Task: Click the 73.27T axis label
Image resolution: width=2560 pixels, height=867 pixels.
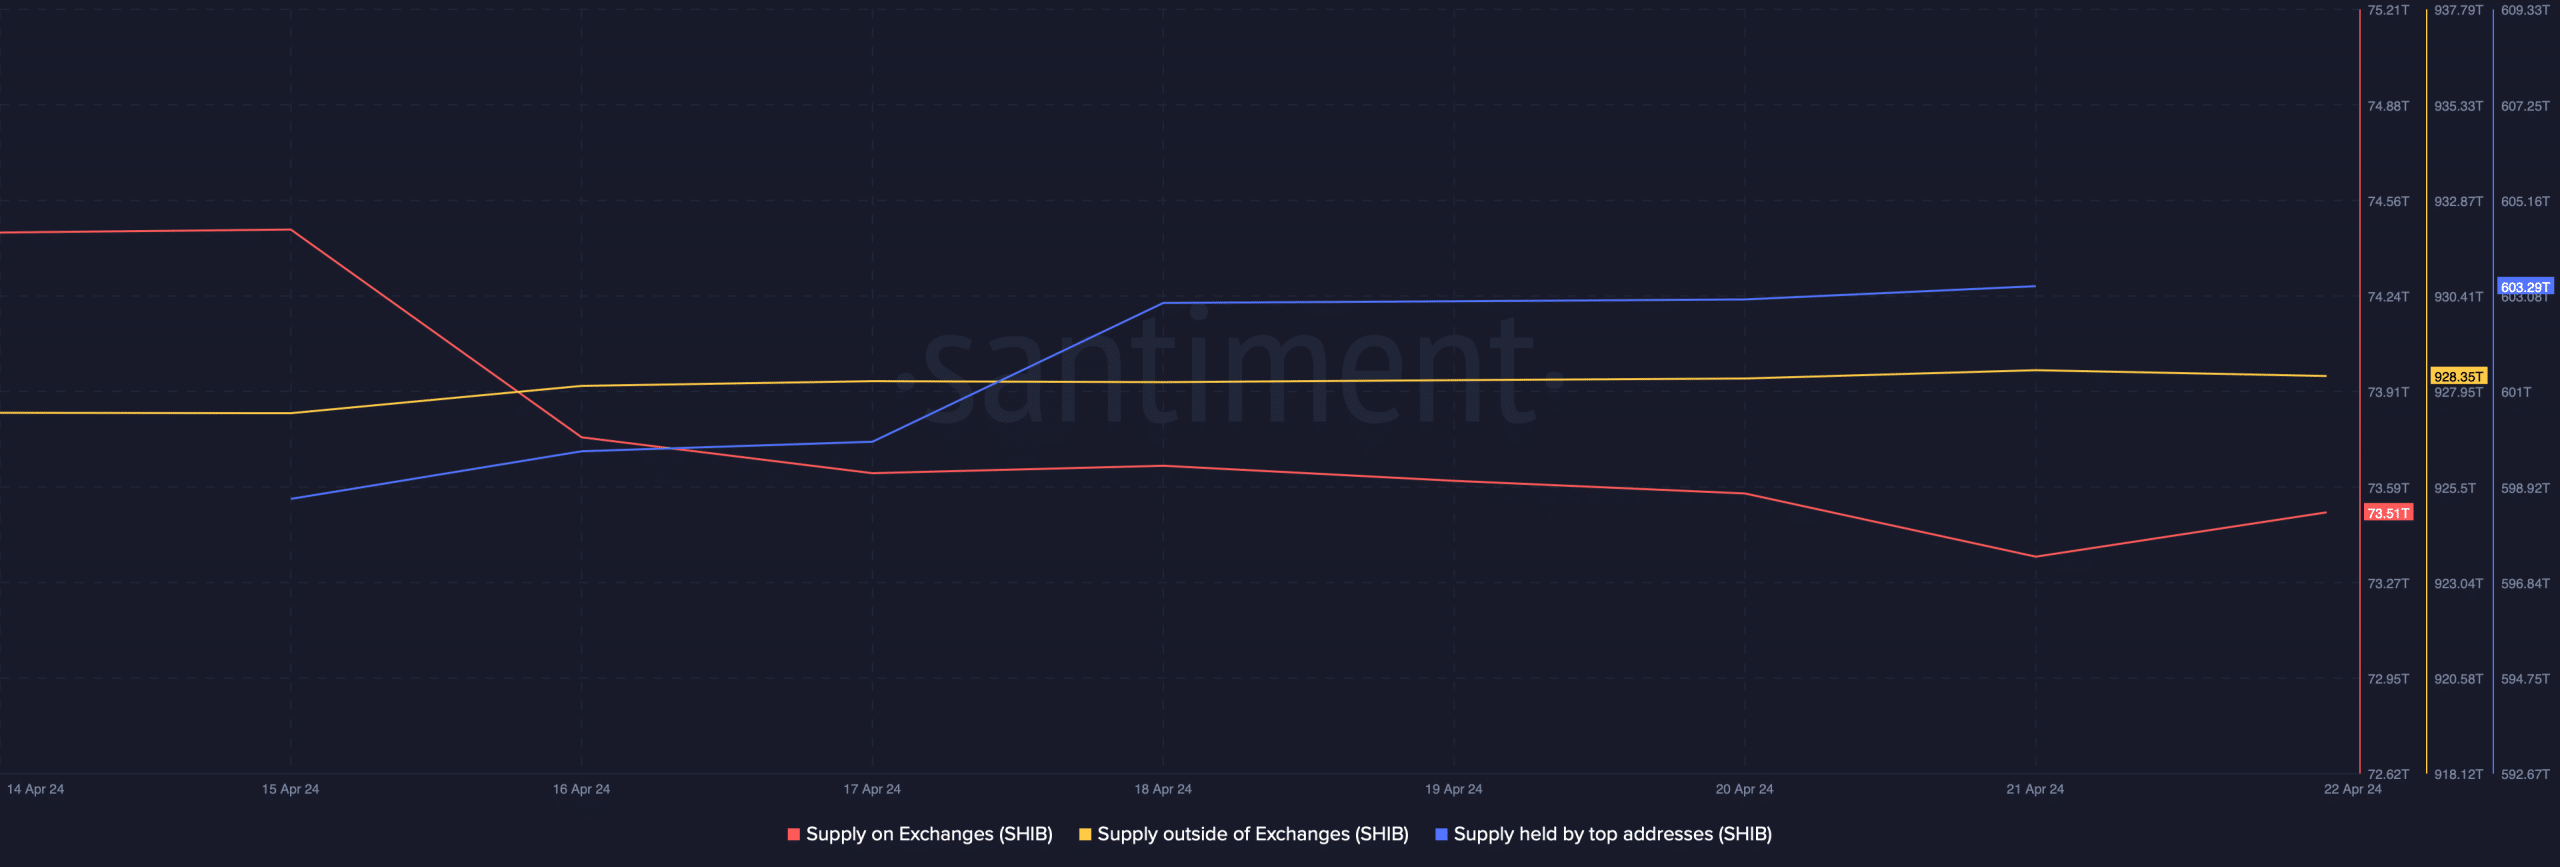Action: (x=2388, y=583)
